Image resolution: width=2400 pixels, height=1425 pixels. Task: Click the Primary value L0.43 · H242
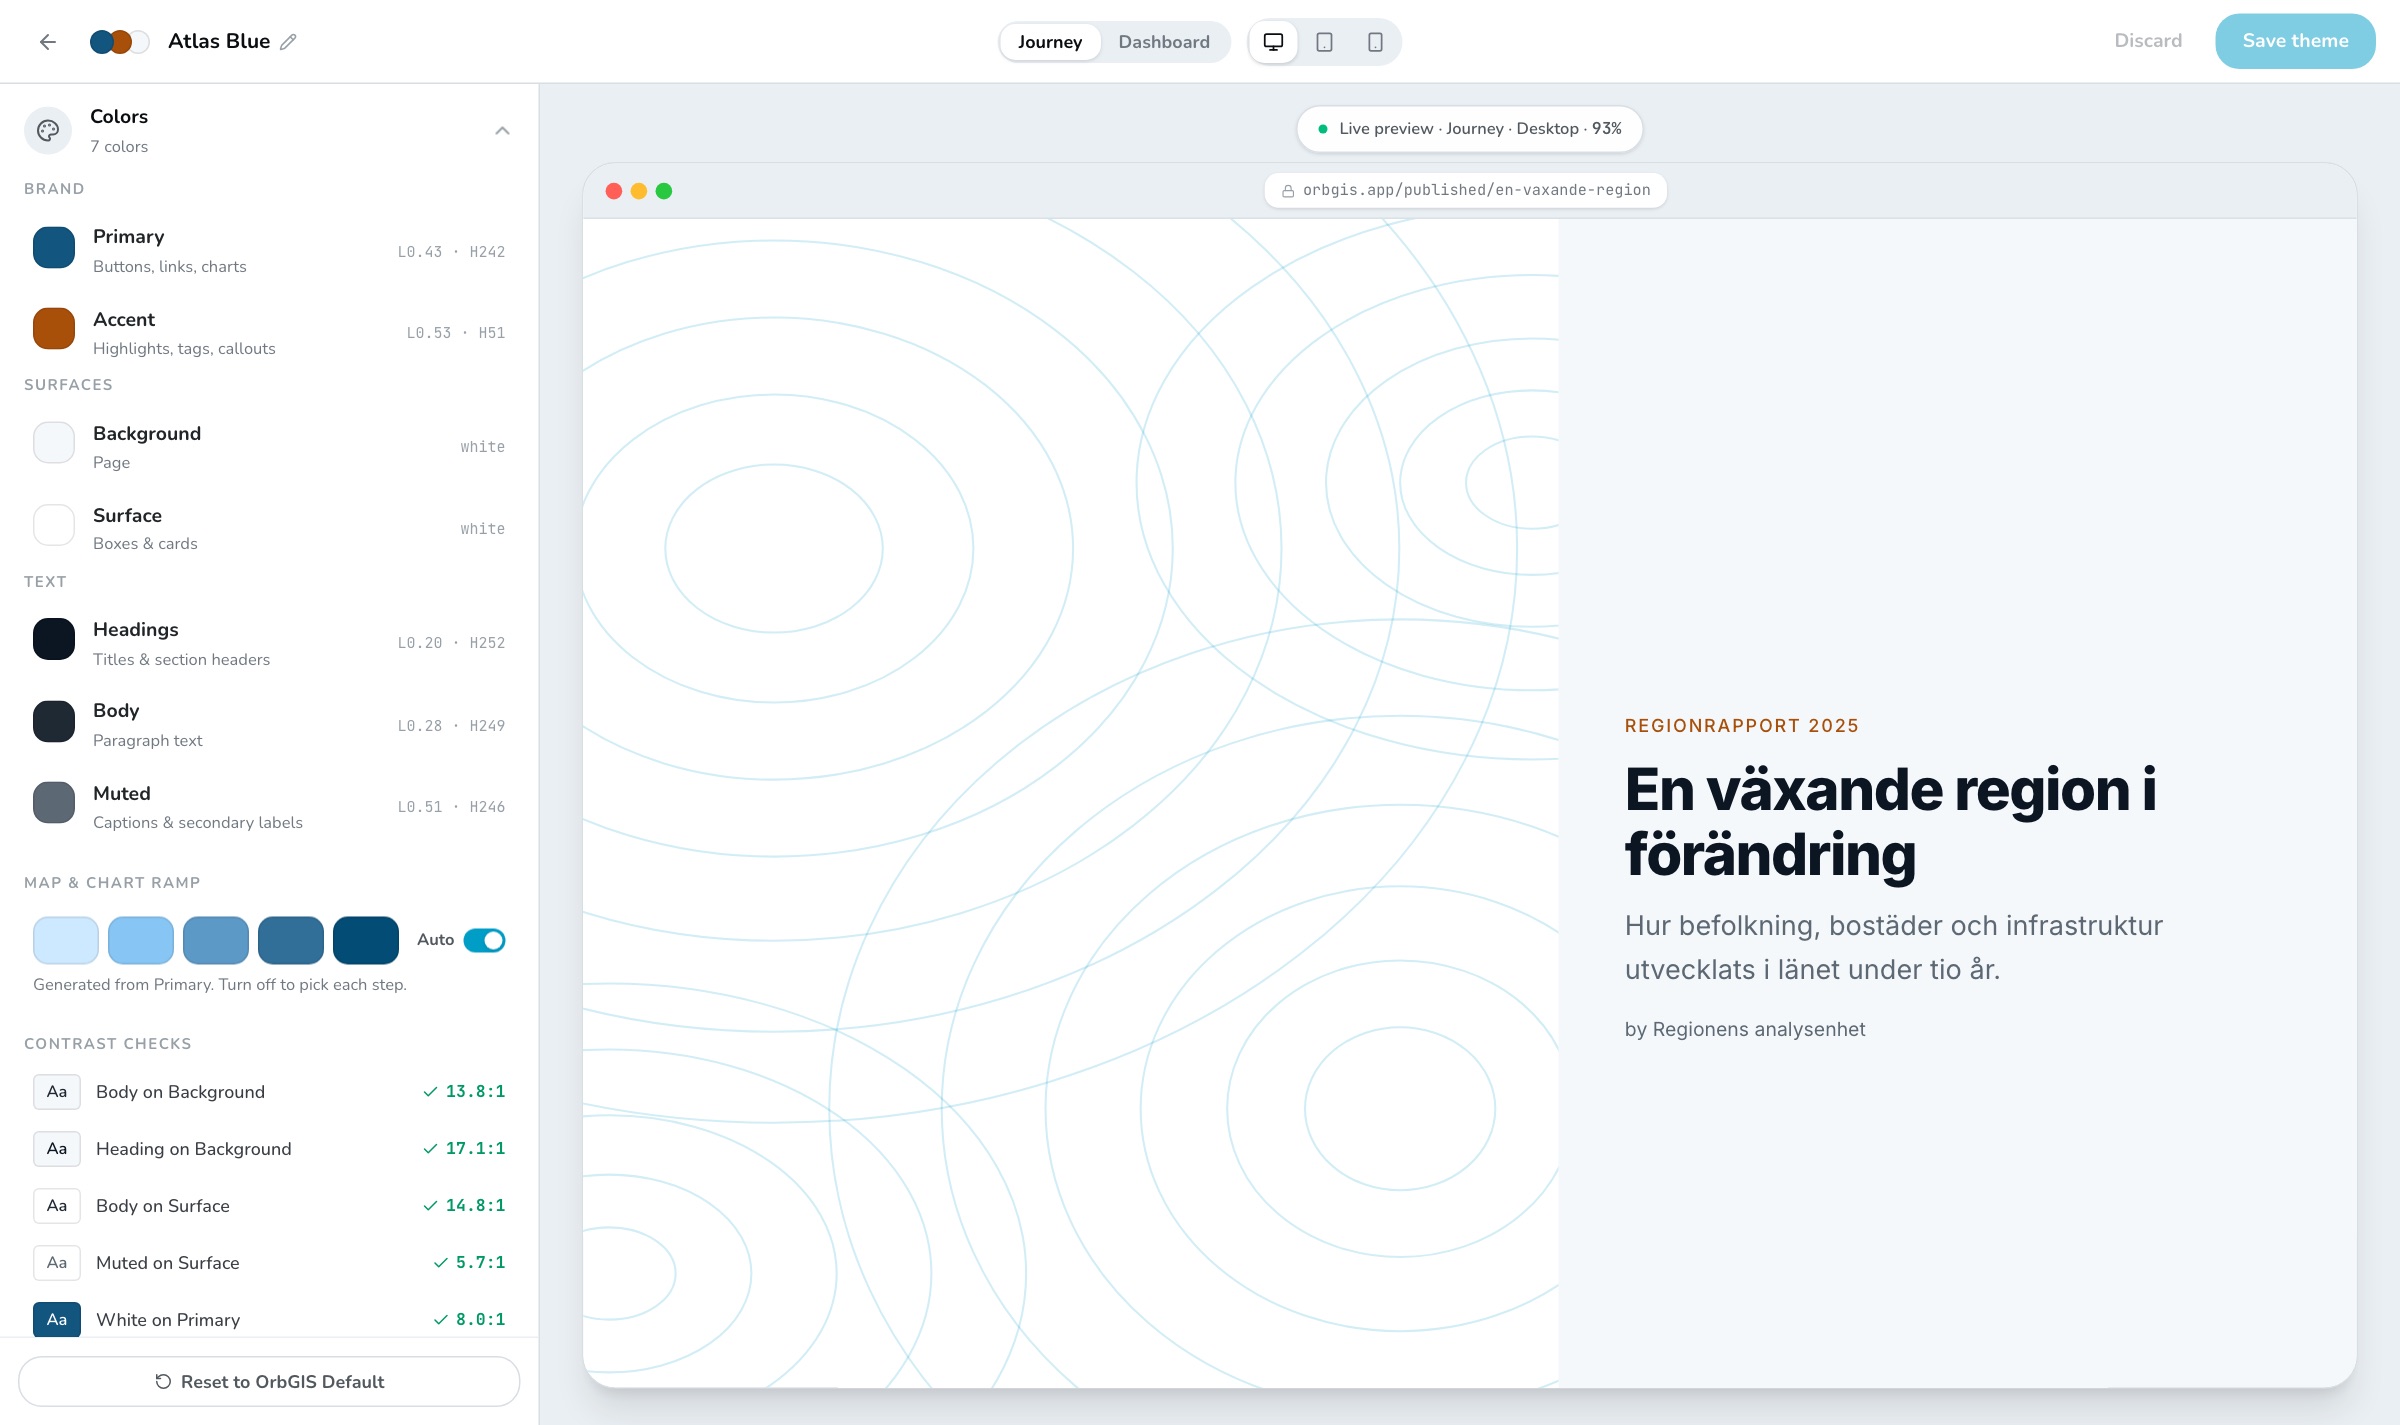[451, 252]
